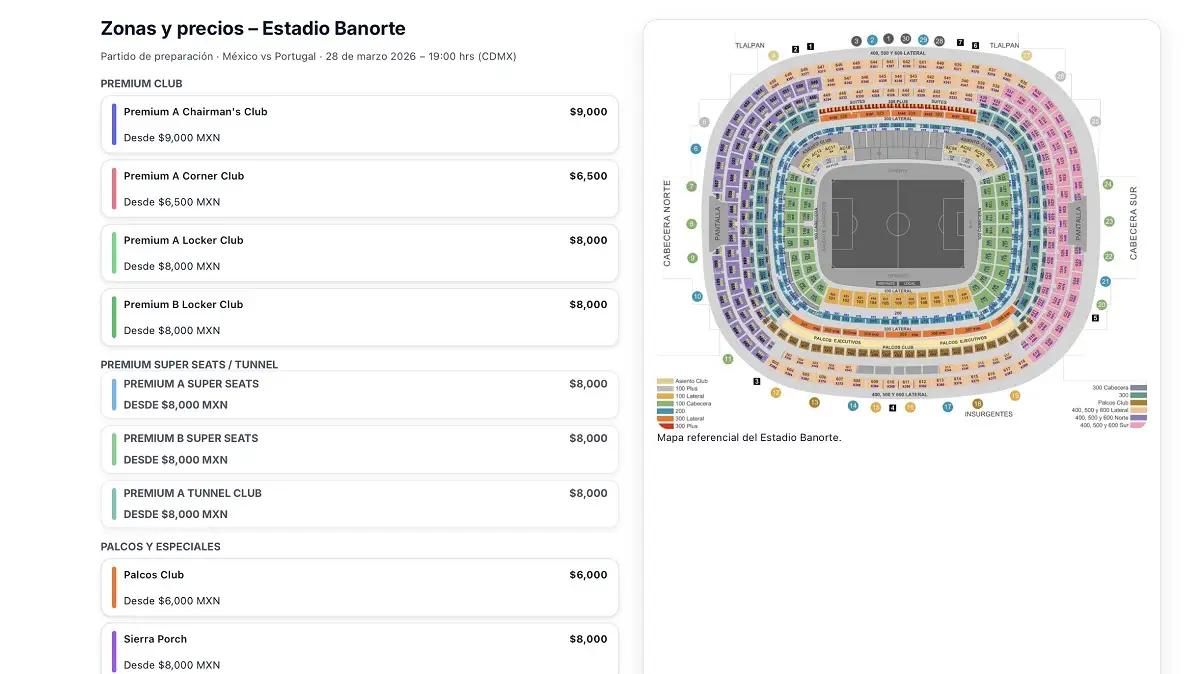Click the Asiento Club legend color swatch
The image size is (1200, 674).
pos(663,381)
